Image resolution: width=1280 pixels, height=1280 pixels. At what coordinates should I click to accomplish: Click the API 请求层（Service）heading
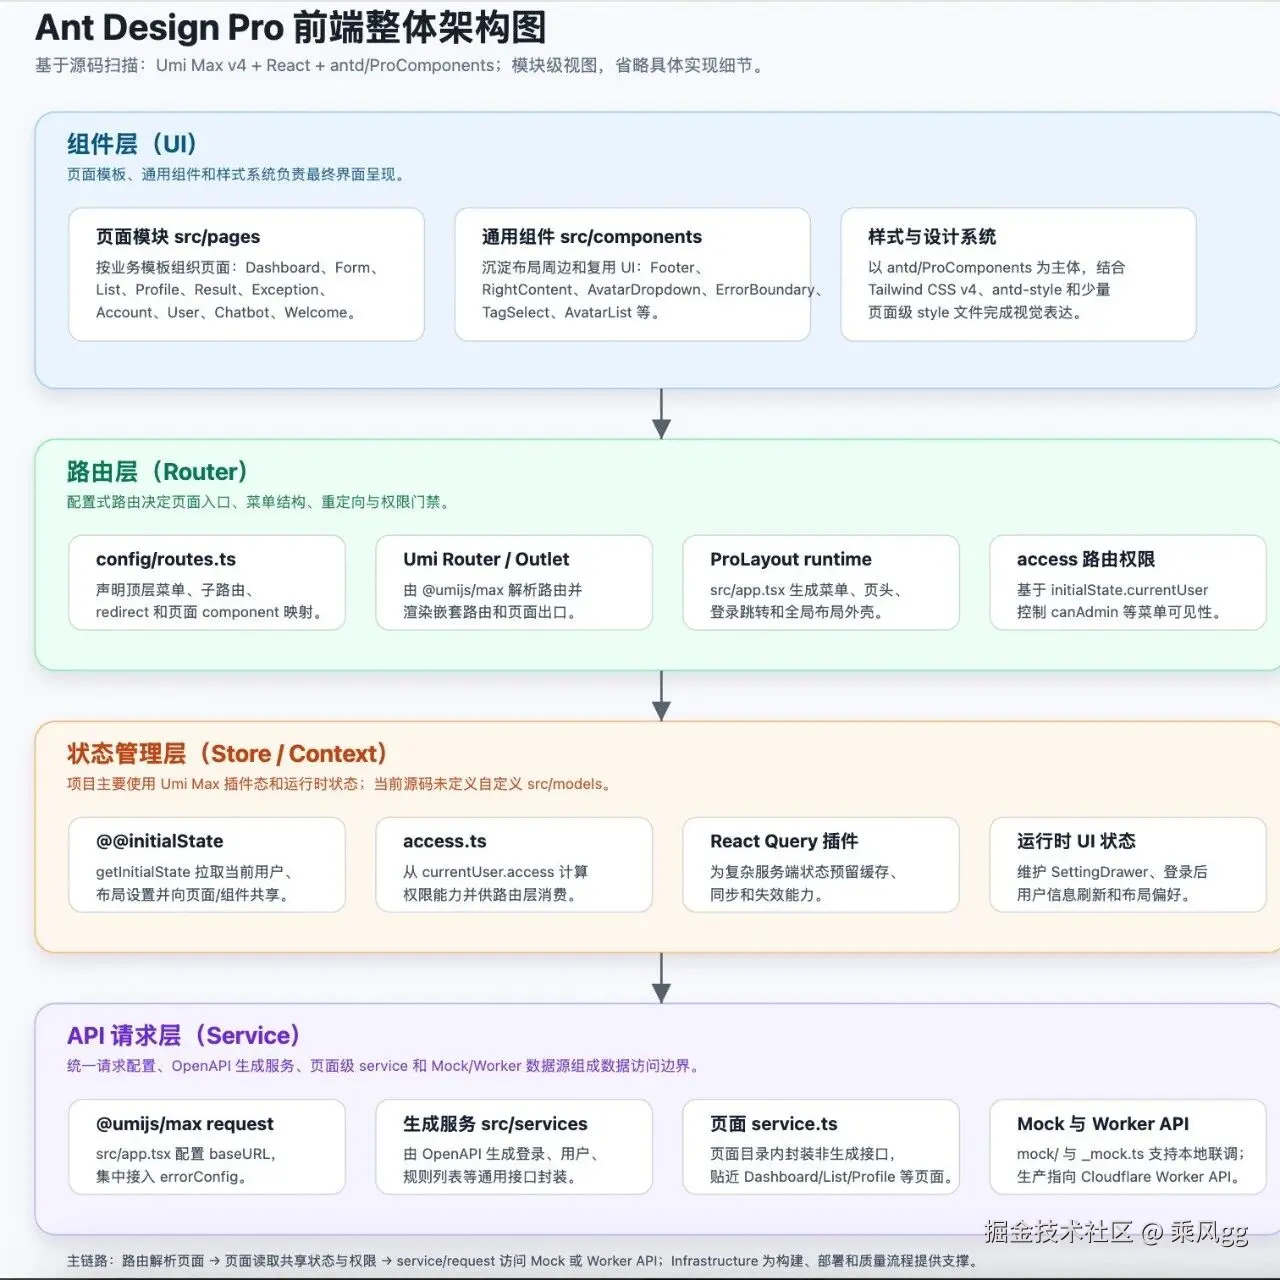[x=184, y=1036]
